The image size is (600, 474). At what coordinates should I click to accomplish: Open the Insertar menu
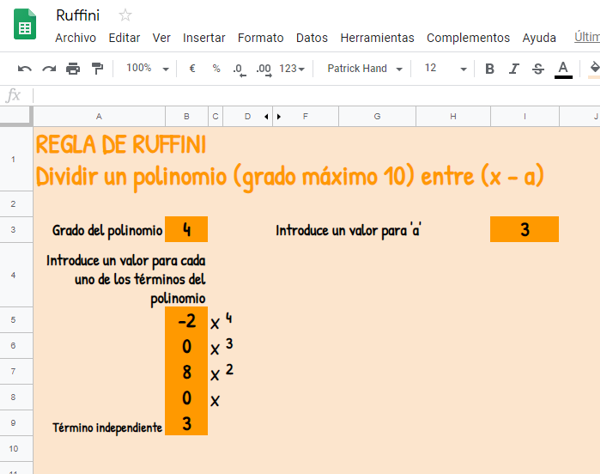204,38
